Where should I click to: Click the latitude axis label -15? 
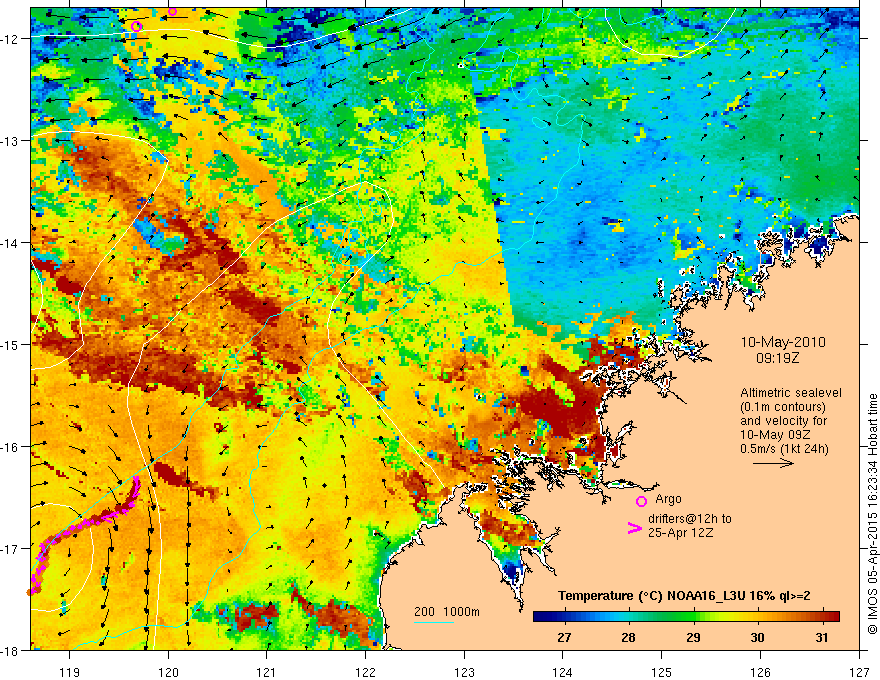tap(11, 344)
